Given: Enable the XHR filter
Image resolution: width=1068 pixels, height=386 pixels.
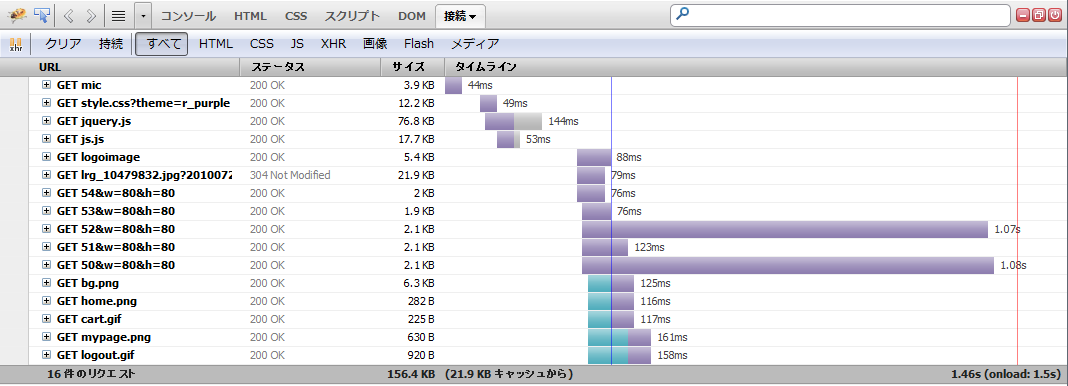Looking at the screenshot, I should [x=334, y=44].
